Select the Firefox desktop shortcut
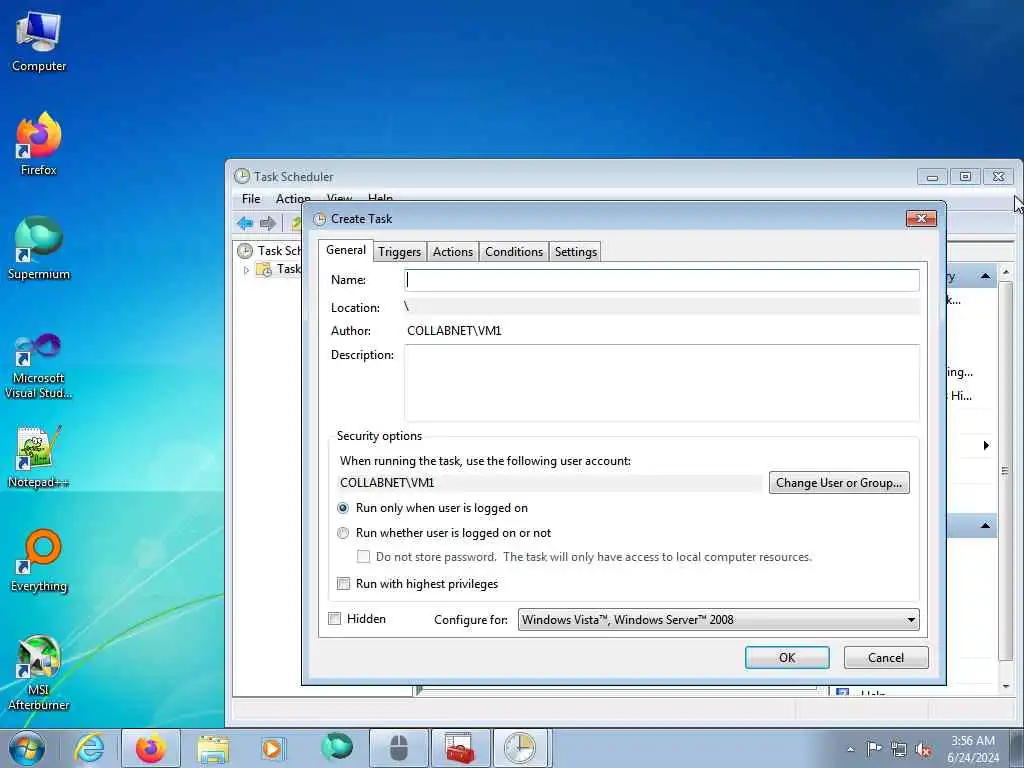 [x=39, y=144]
